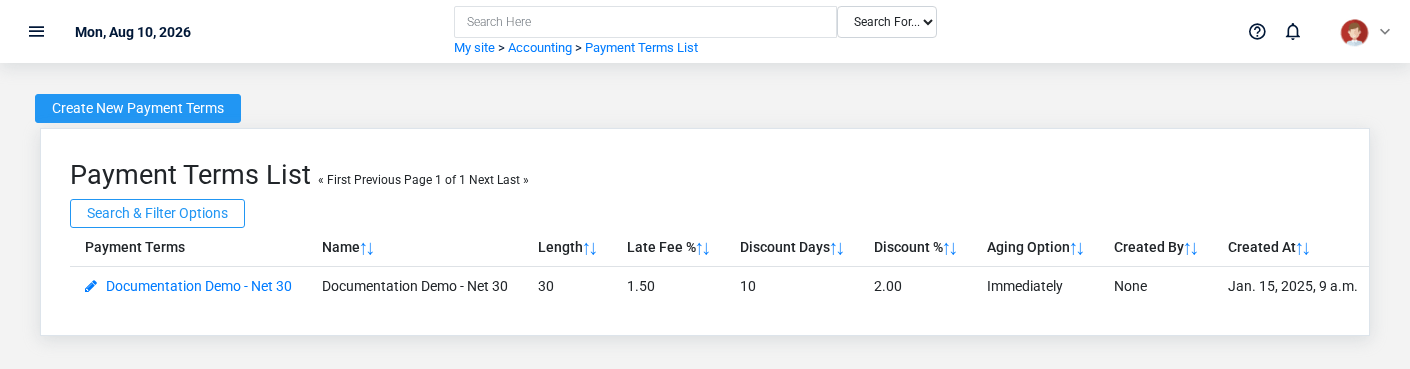Sort by Discount Days arrows
The height and width of the screenshot is (369, 1410).
pyautogui.click(x=837, y=248)
